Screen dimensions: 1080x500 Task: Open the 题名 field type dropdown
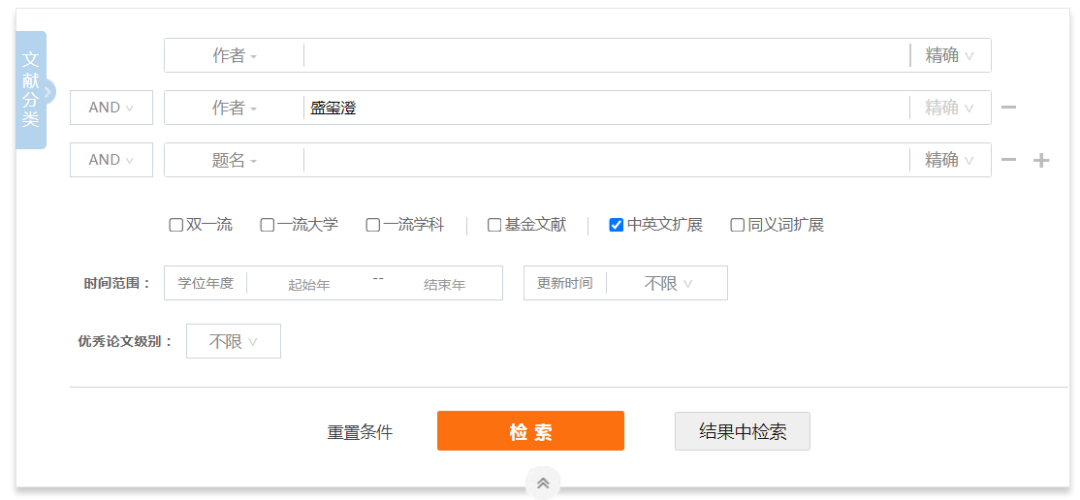click(234, 160)
